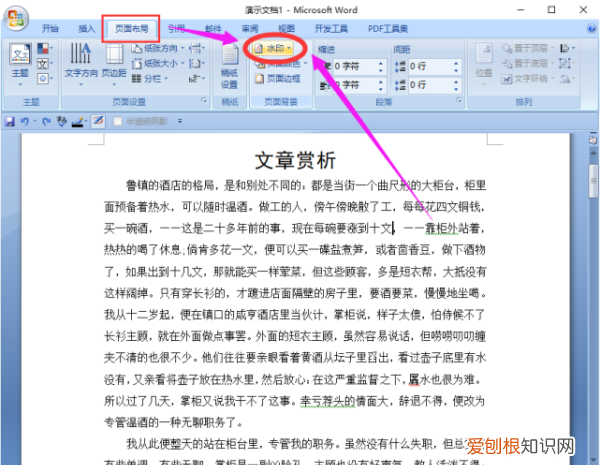The width and height of the screenshot is (600, 465).
Task: Increase spacing before with the up arrow
Action: click(x=456, y=63)
